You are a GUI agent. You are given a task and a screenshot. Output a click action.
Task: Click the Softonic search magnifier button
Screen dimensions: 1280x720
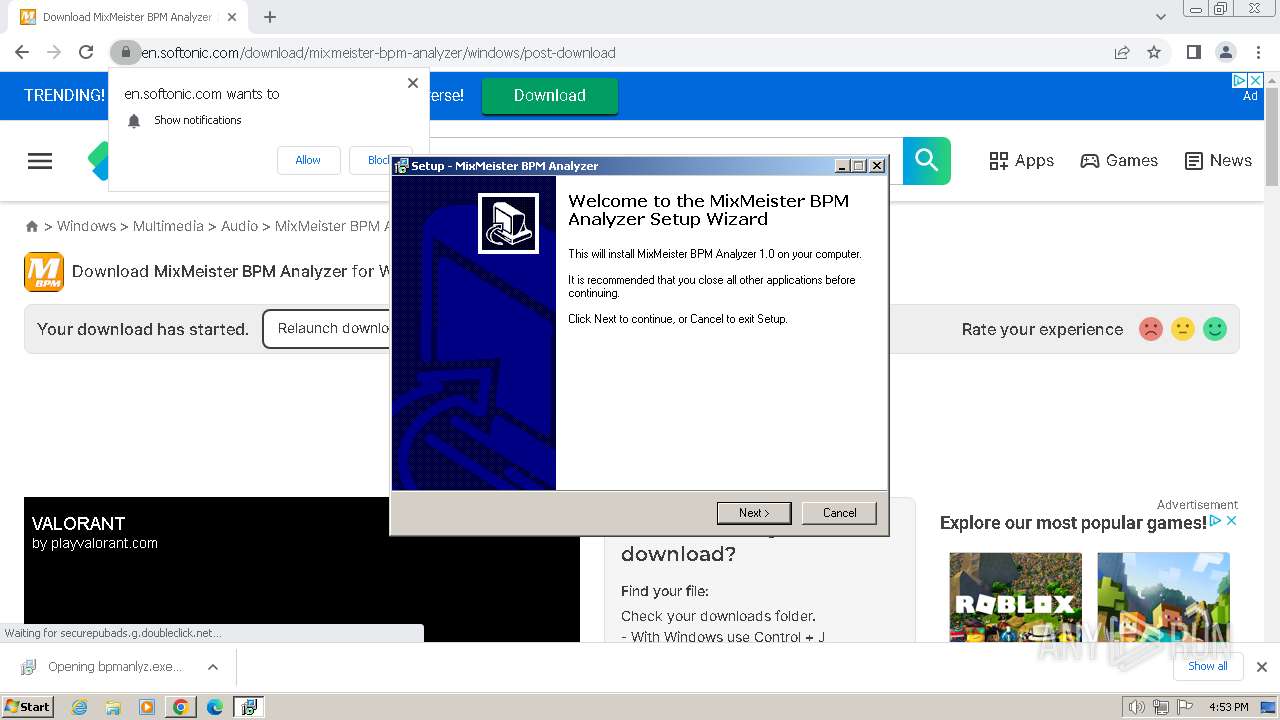point(927,160)
